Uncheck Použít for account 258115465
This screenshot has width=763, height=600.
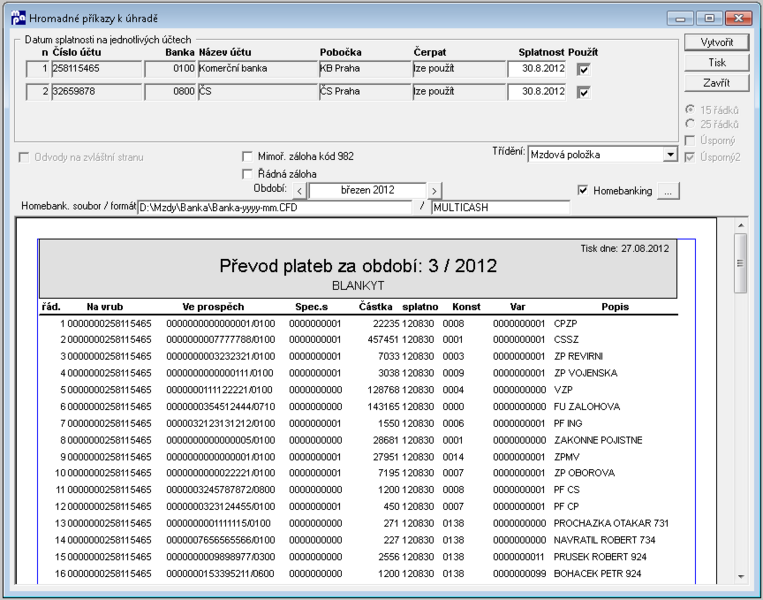[x=583, y=70]
